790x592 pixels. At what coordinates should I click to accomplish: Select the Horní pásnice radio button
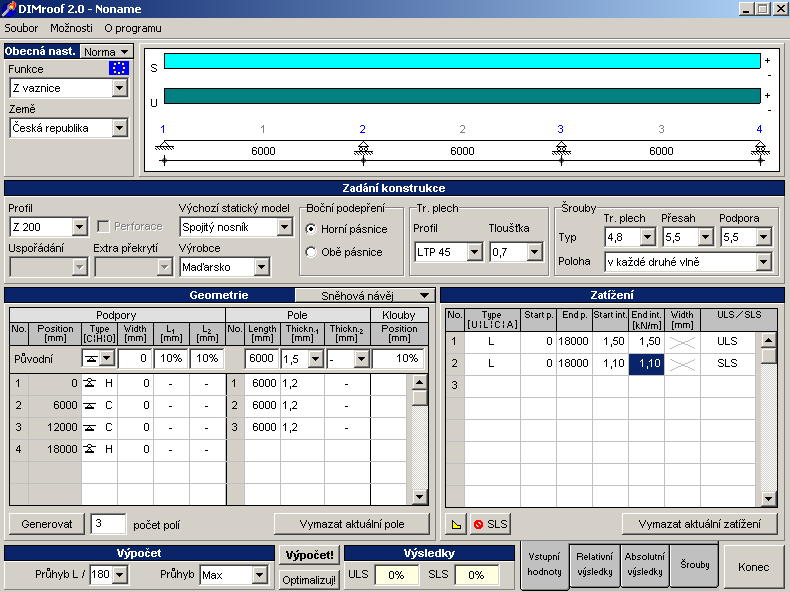311,229
